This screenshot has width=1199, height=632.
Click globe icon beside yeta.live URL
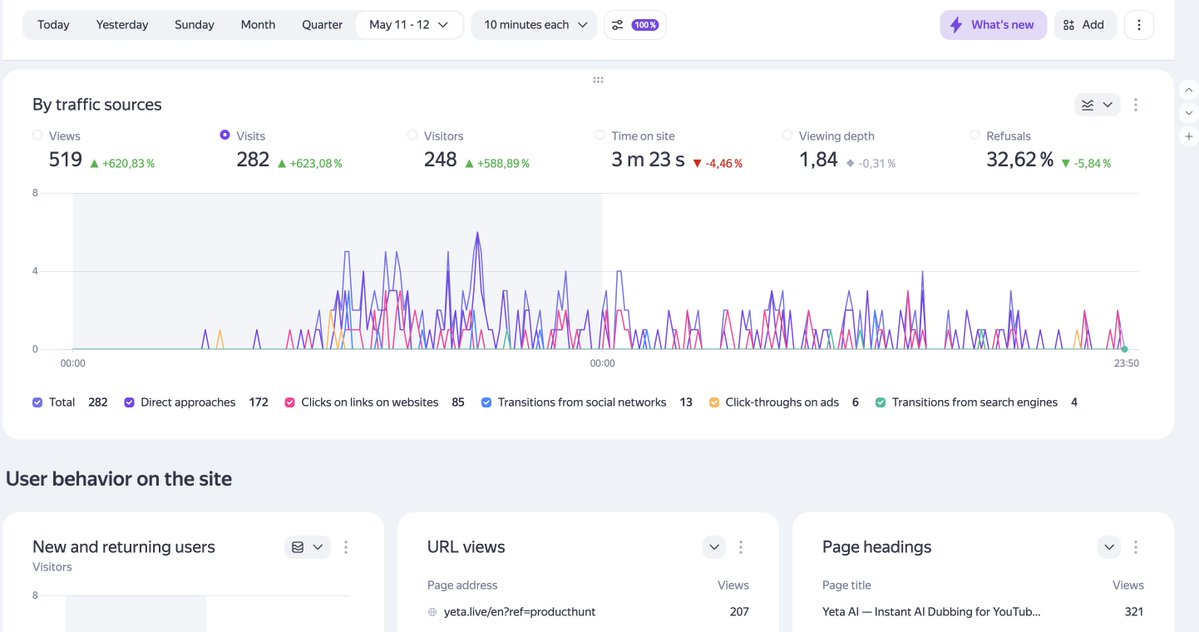pyautogui.click(x=432, y=612)
